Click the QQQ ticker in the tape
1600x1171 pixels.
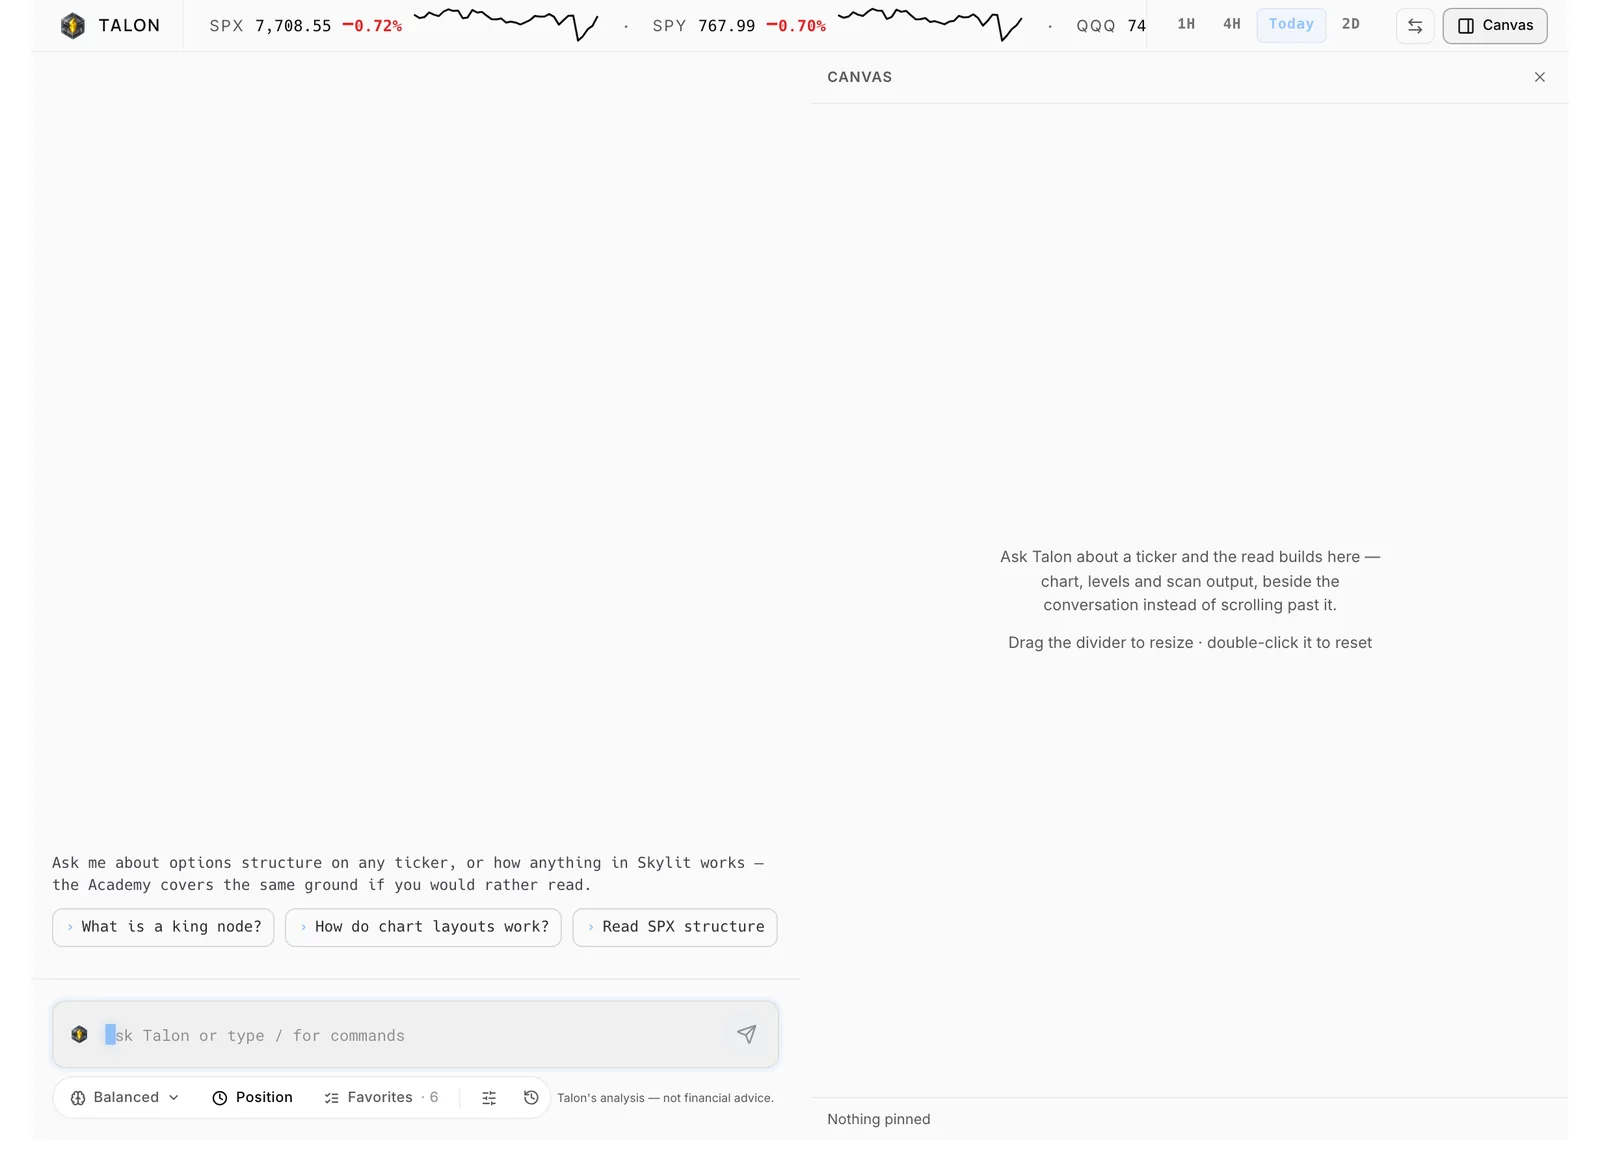click(1111, 26)
